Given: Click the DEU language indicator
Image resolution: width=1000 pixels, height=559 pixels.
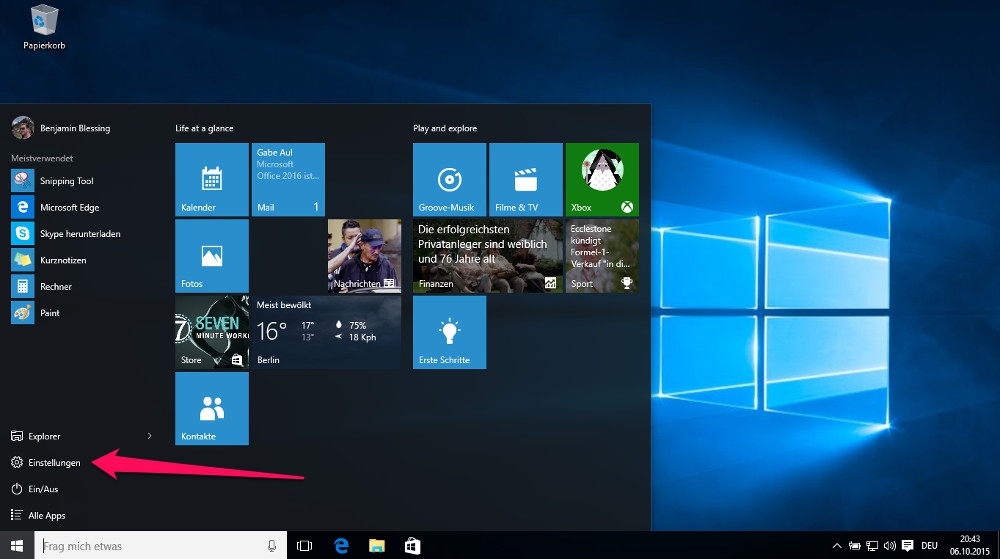Looking at the screenshot, I should (929, 546).
